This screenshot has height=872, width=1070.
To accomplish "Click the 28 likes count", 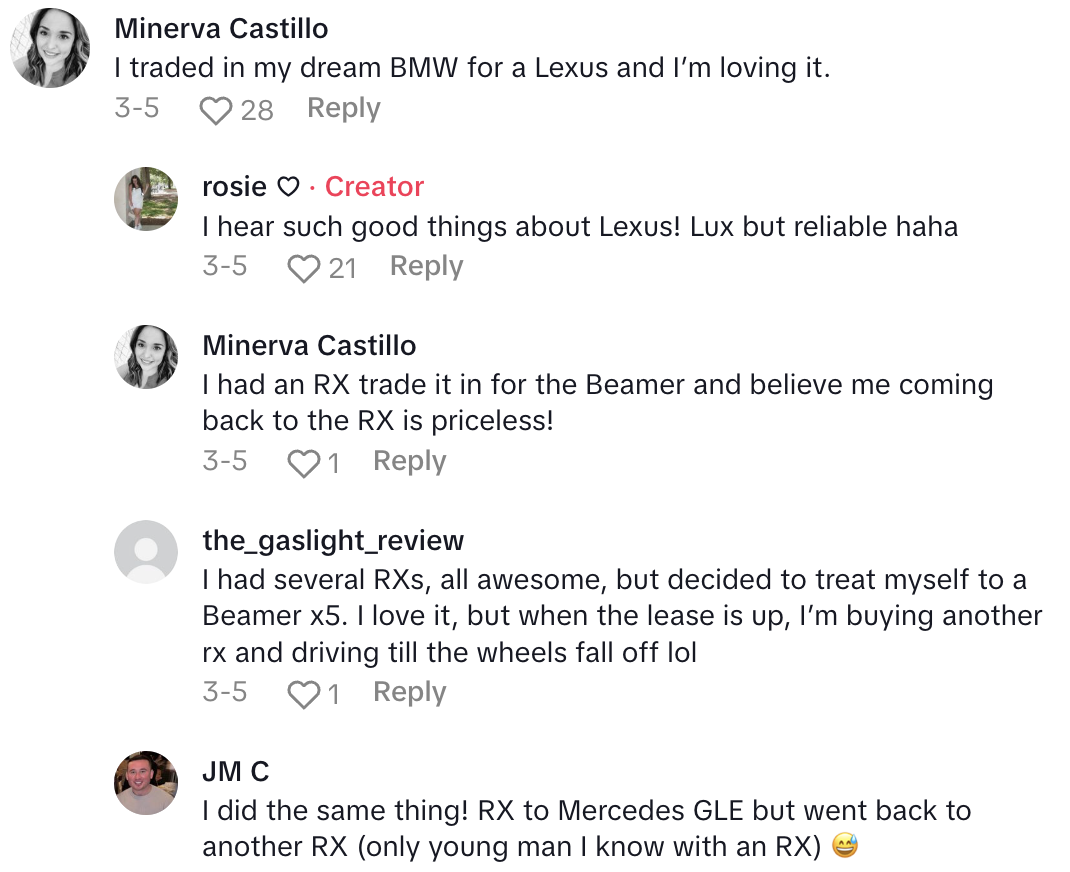I will point(257,110).
